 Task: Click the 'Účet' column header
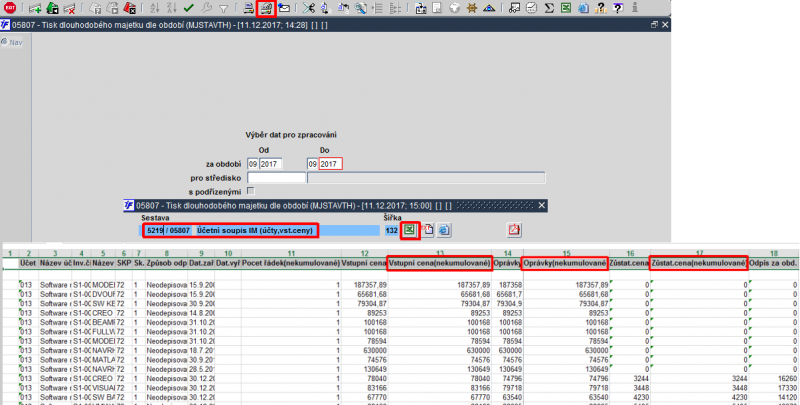(x=28, y=263)
